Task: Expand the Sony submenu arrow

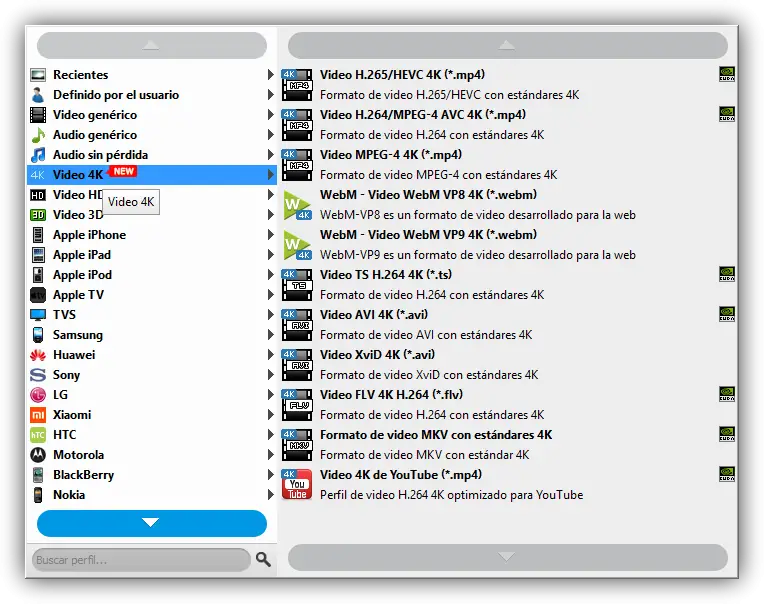Action: pos(271,375)
